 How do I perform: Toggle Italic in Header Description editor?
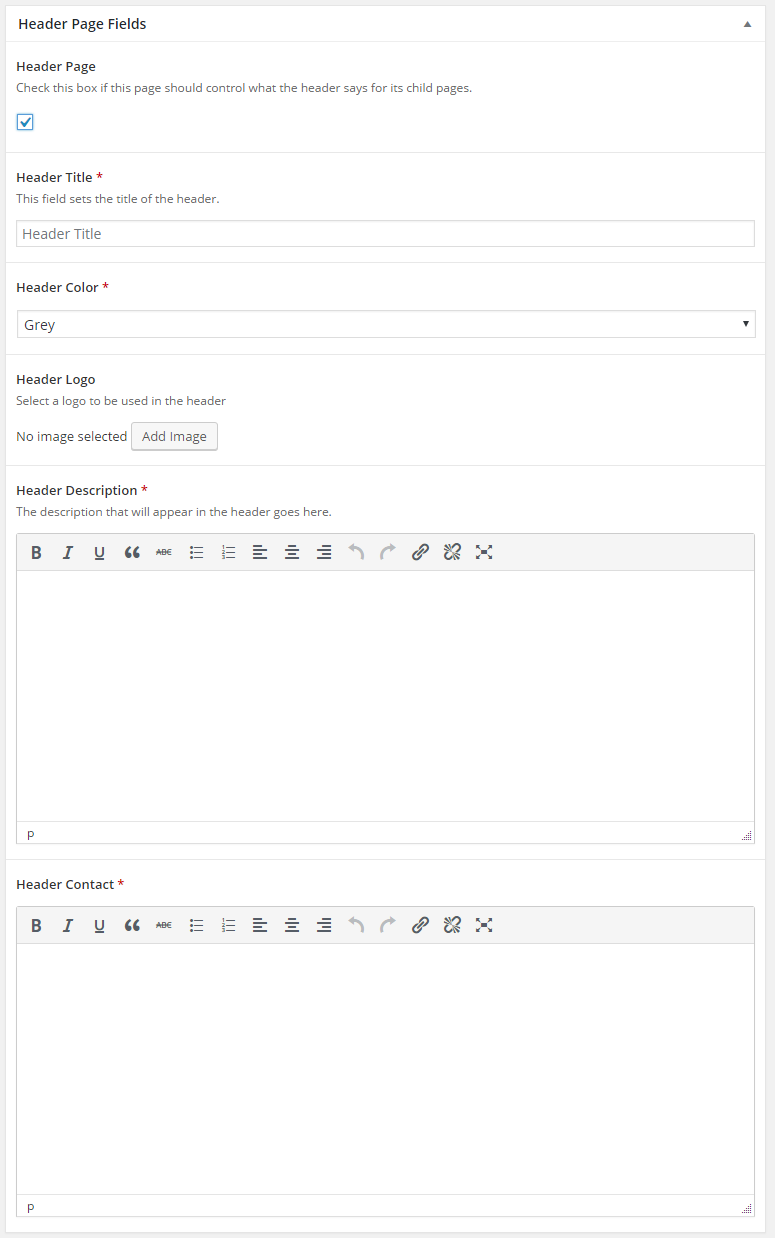pyautogui.click(x=68, y=552)
